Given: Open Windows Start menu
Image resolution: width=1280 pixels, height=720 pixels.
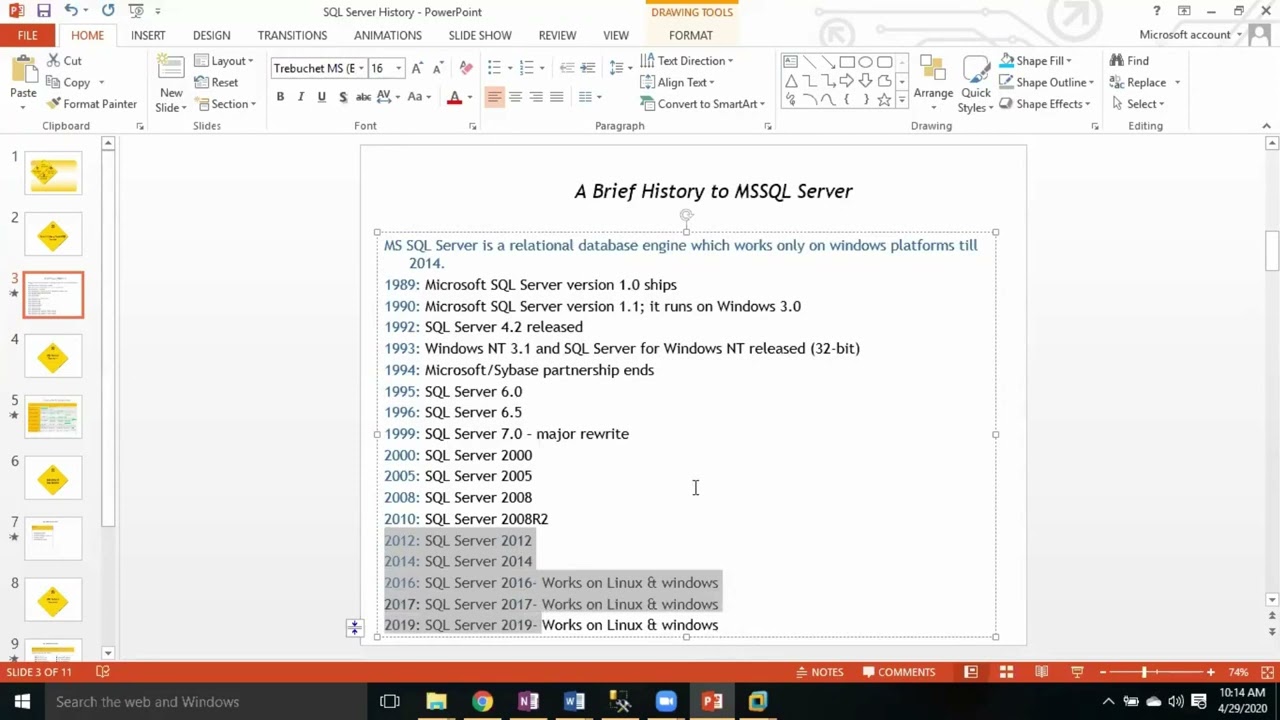Looking at the screenshot, I should (x=22, y=702).
